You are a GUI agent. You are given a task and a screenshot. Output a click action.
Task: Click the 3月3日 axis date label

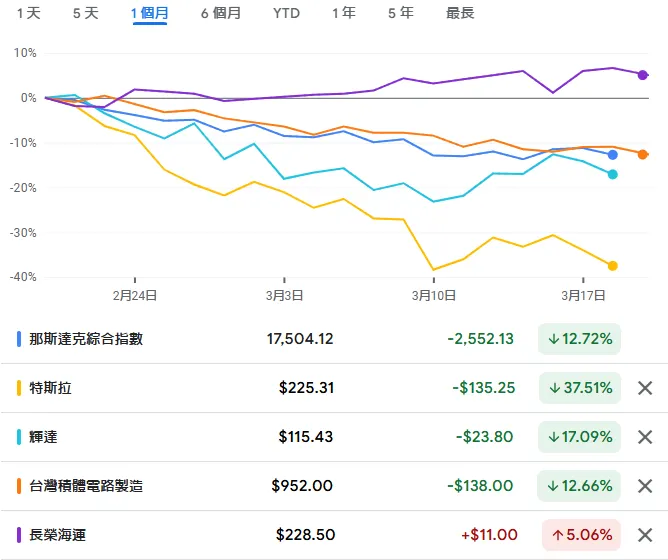284,295
